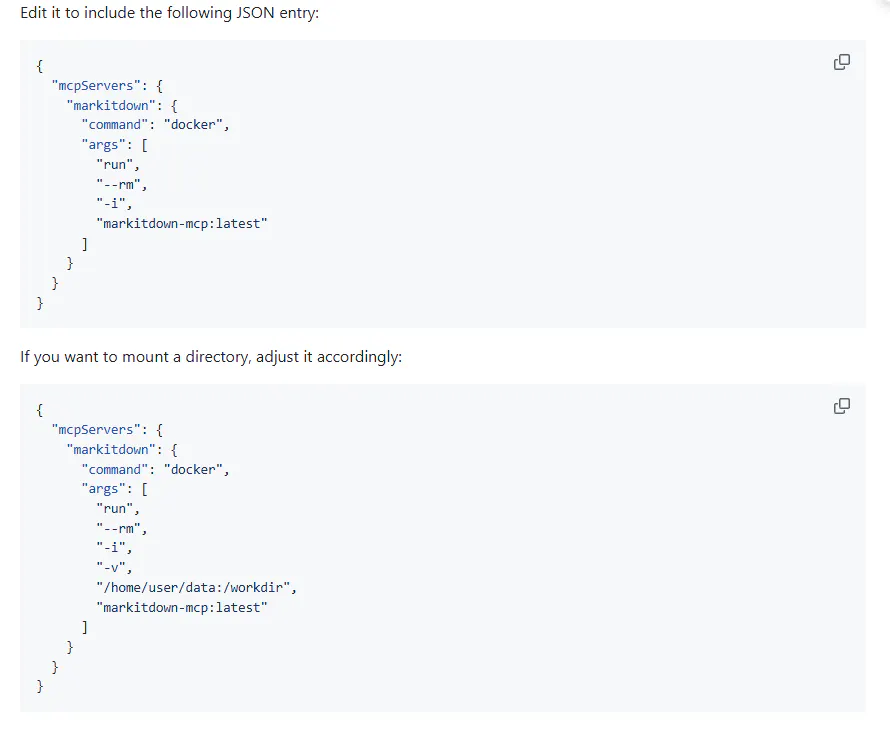Click the "If you want to mount a directory" sentence
The height and width of the screenshot is (735, 890).
(211, 356)
